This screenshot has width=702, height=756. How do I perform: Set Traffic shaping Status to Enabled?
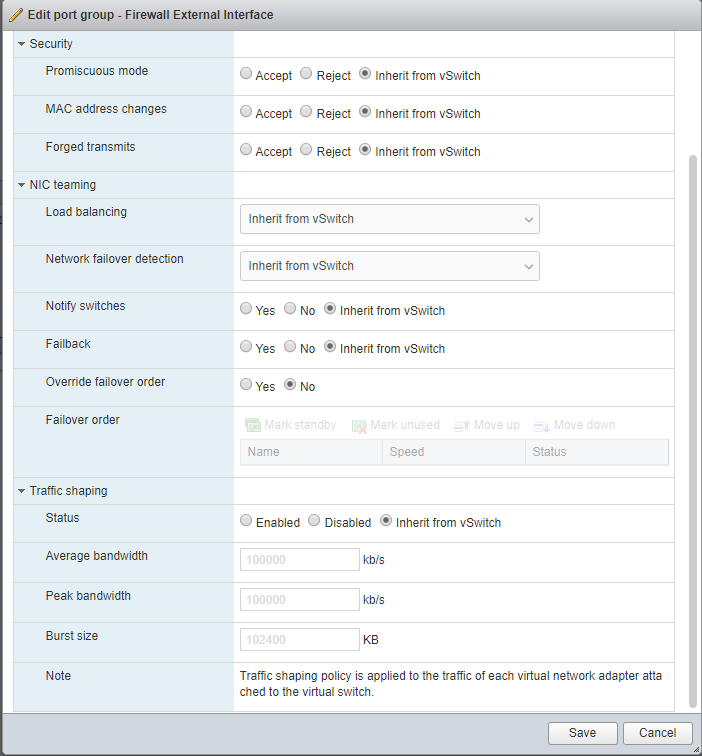(x=246, y=521)
